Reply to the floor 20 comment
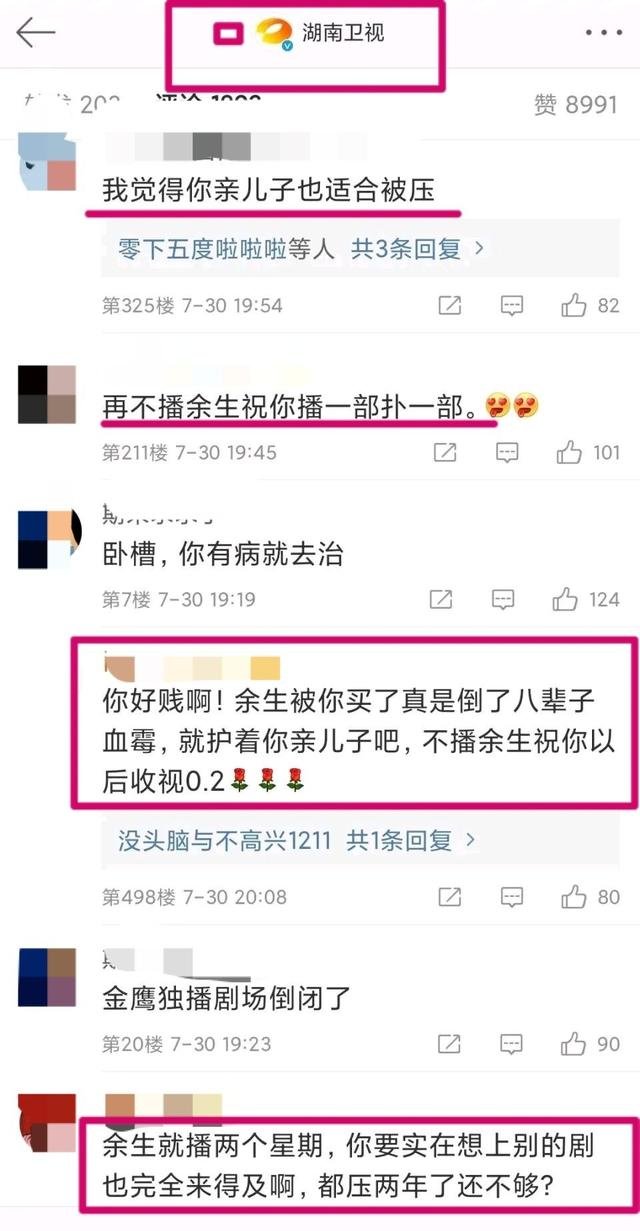The image size is (640, 1231). coord(512,1044)
